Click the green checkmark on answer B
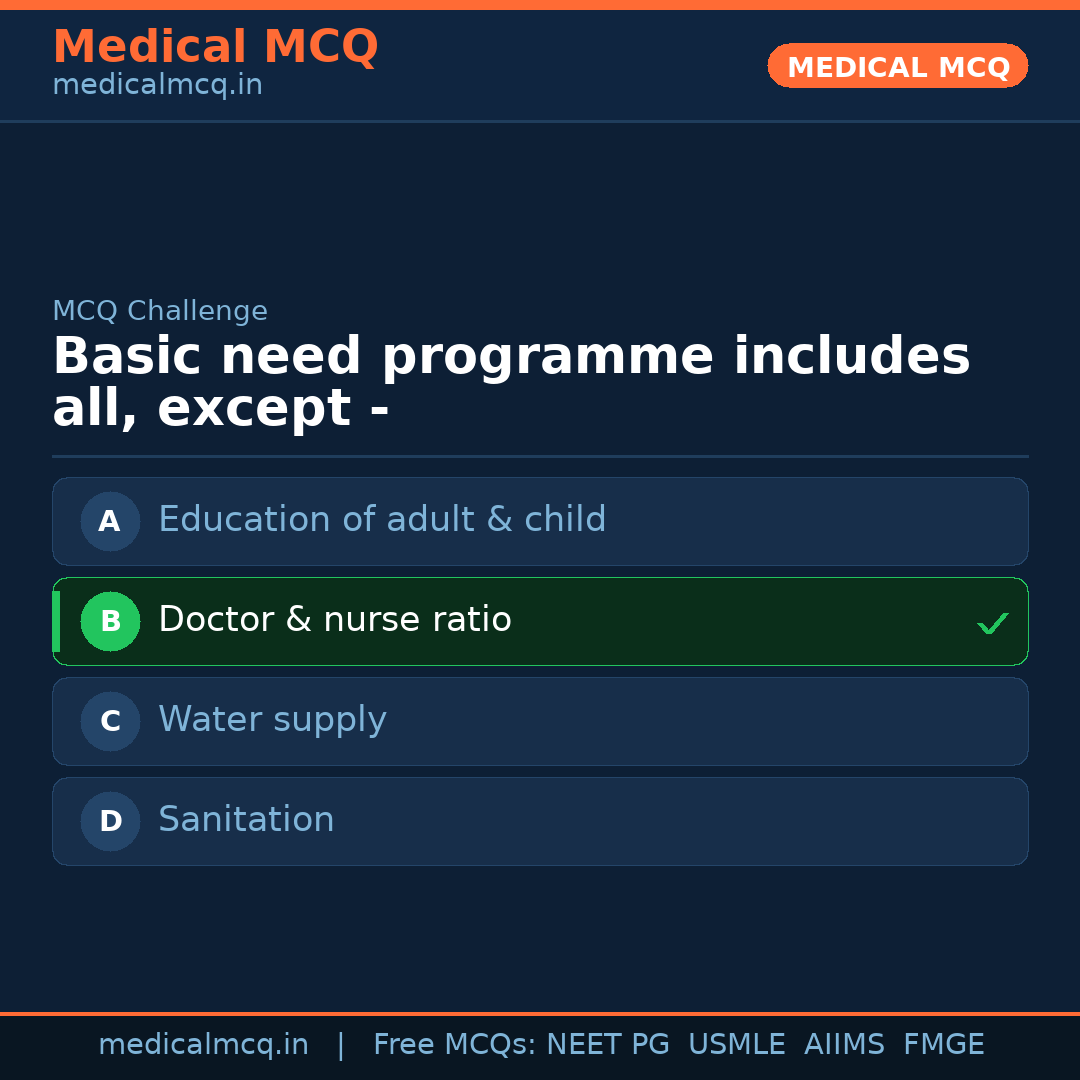 point(993,623)
